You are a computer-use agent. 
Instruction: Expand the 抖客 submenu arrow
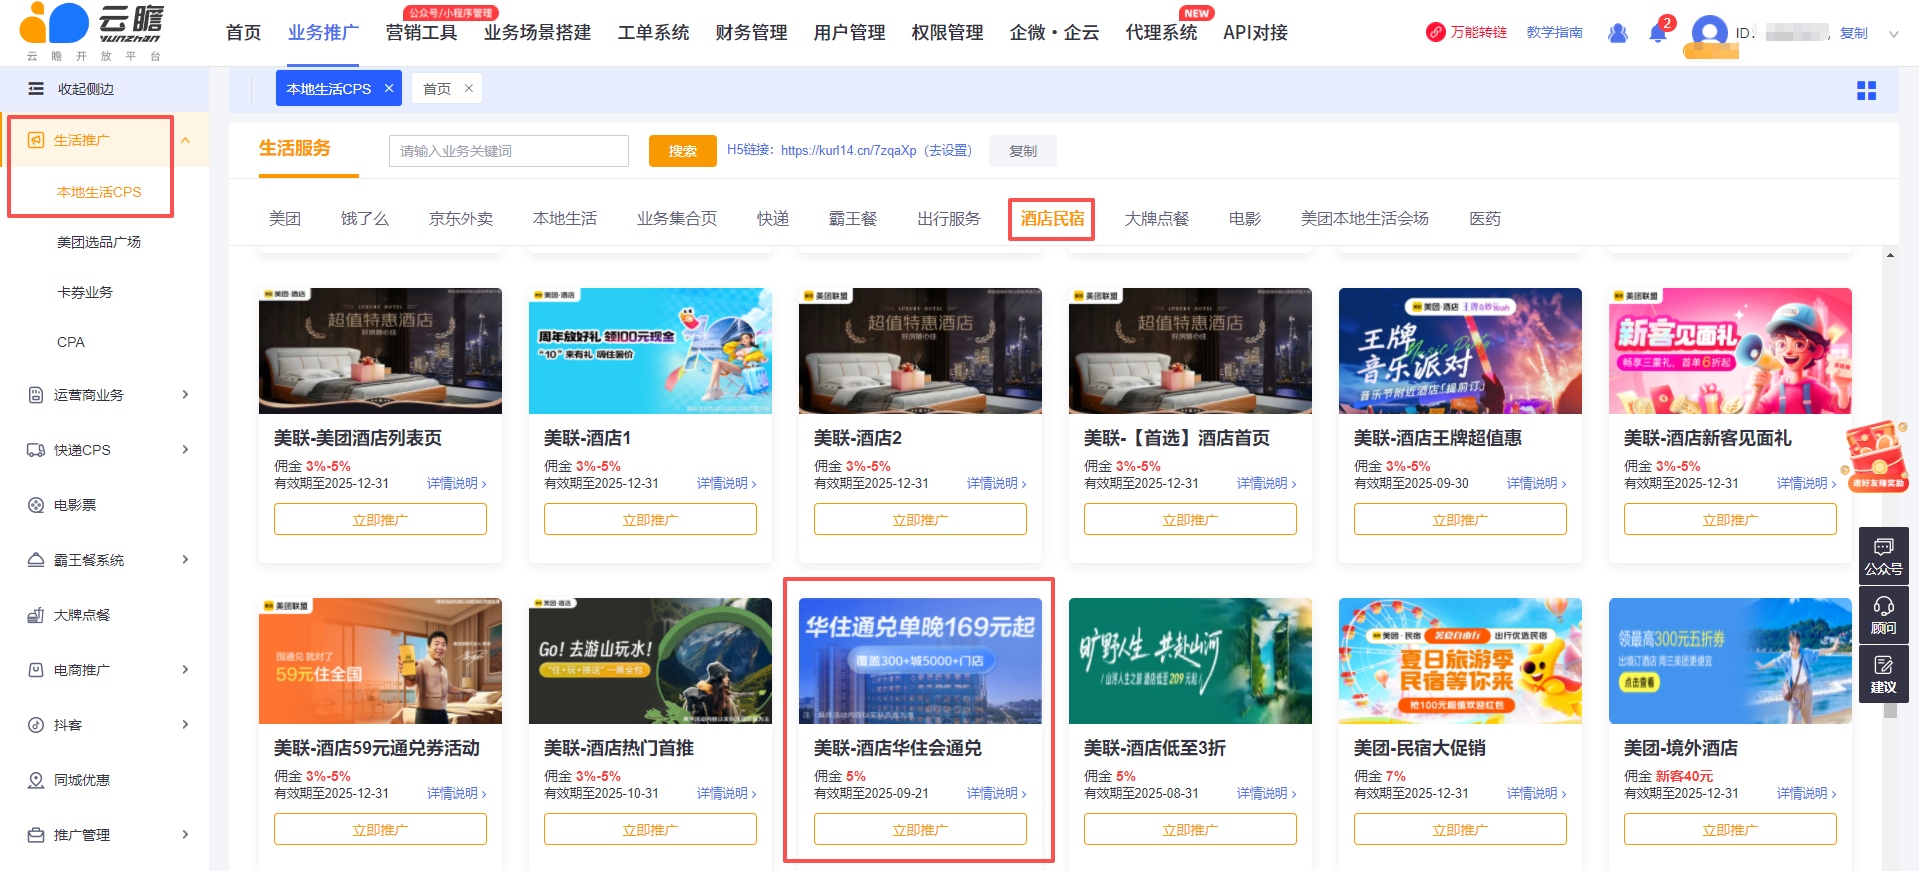(186, 725)
